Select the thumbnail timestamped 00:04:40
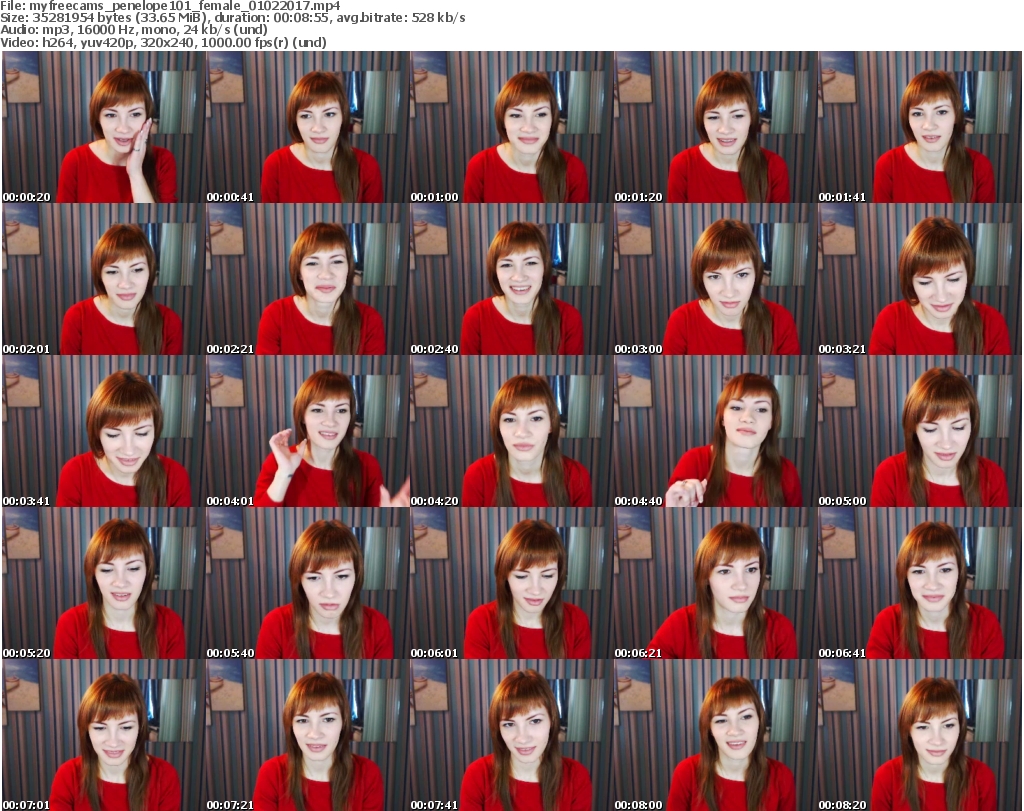This screenshot has height=811, width=1024. 715,432
